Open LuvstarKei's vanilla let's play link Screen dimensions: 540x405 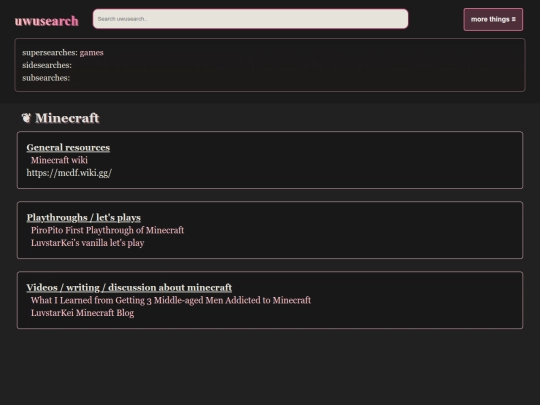click(87, 243)
